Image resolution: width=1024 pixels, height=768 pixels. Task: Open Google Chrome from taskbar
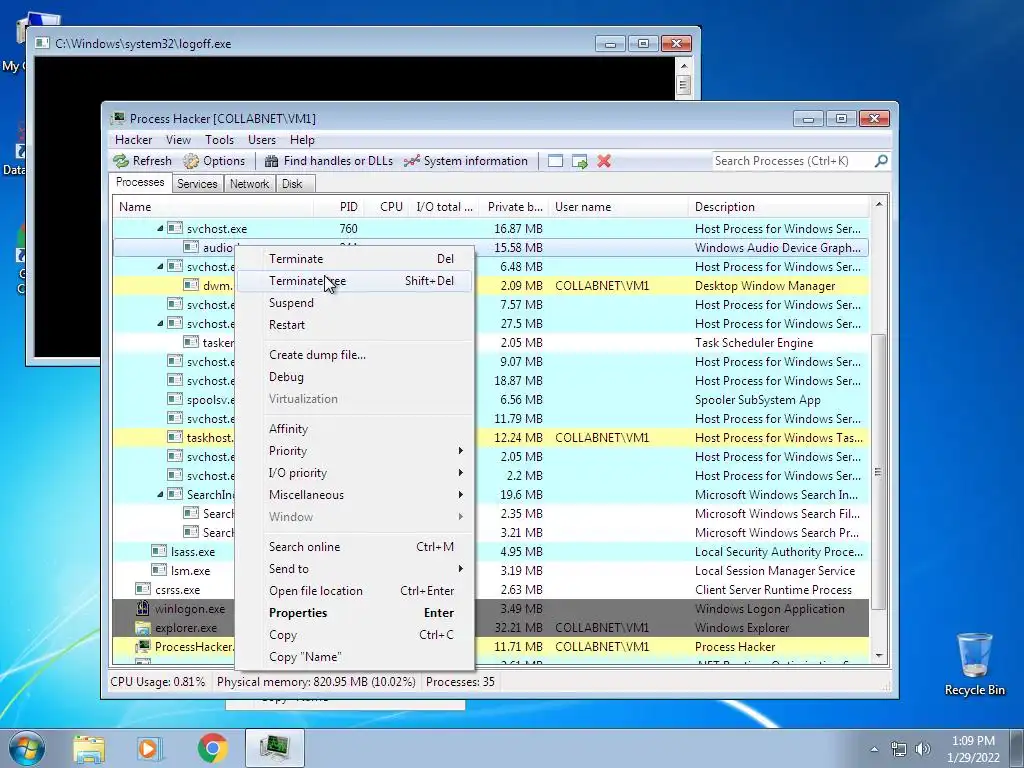pos(212,748)
